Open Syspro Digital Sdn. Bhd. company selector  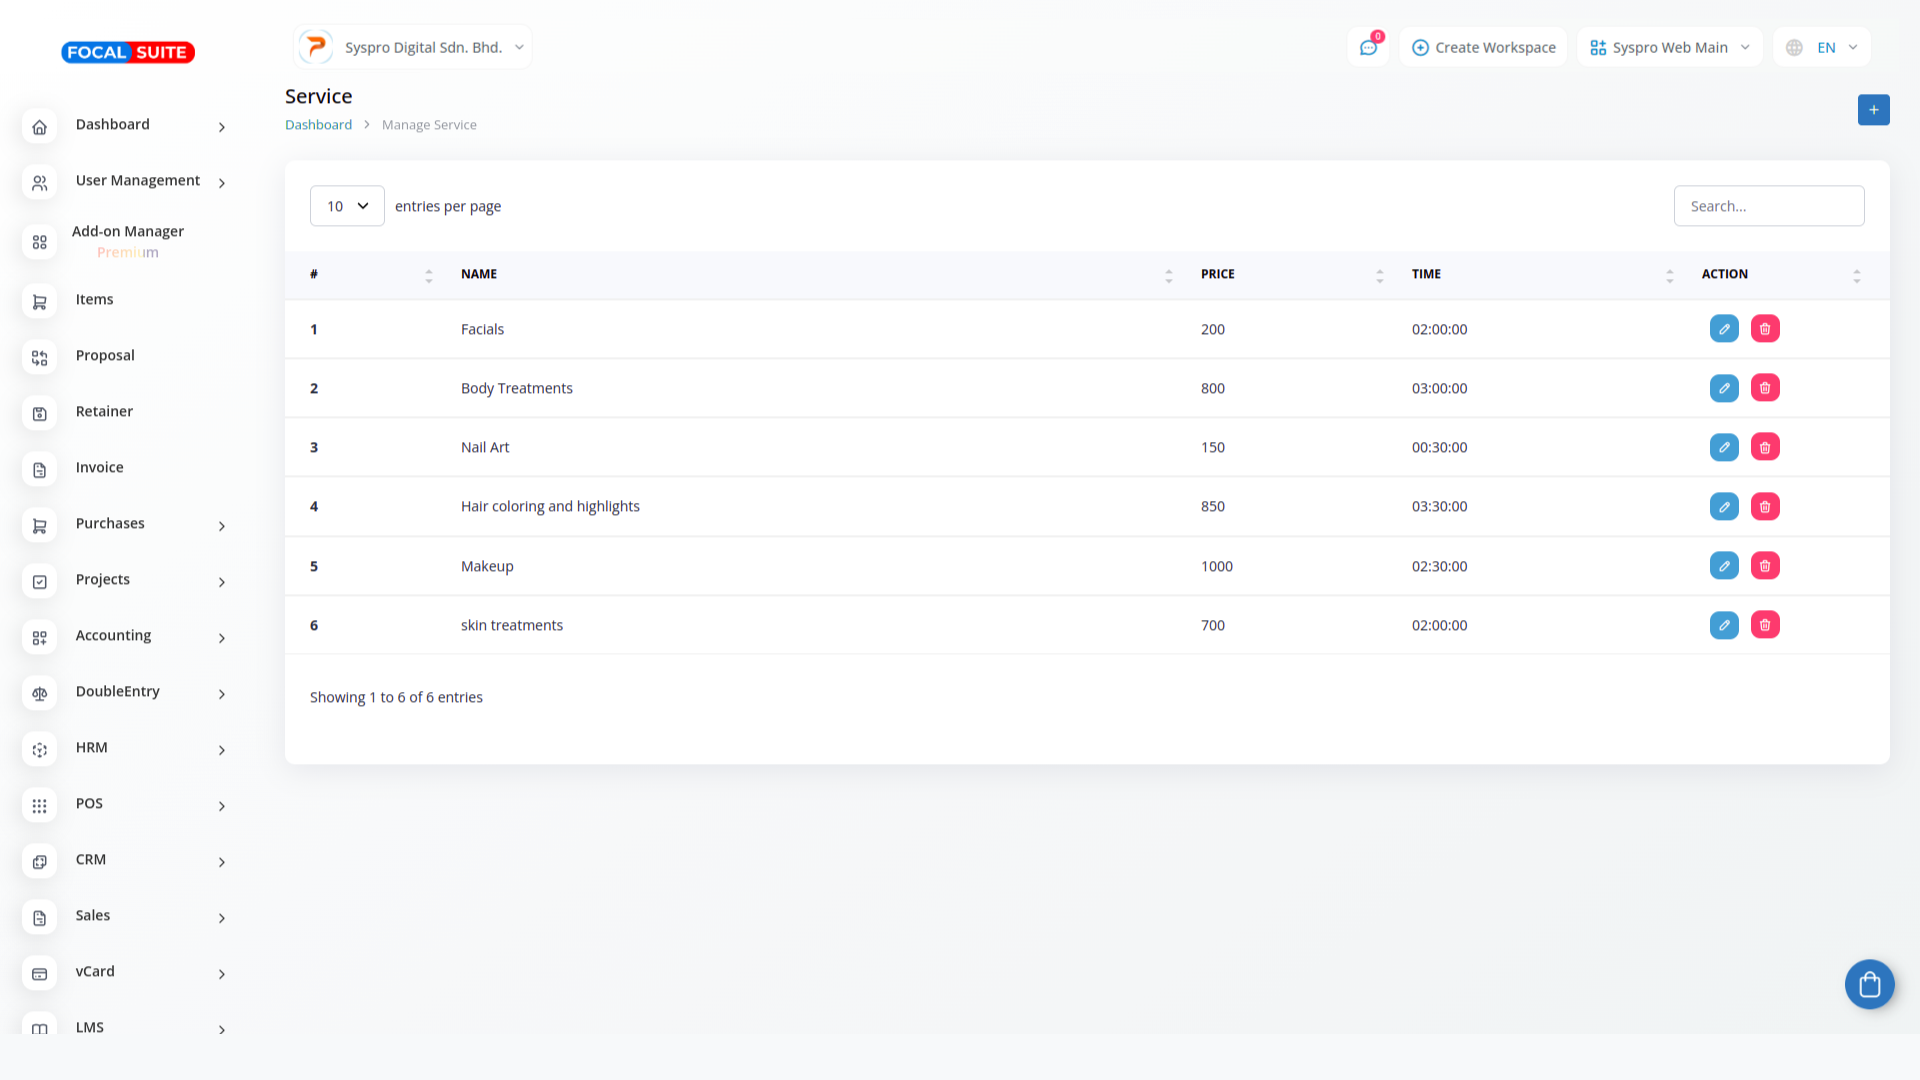tap(414, 48)
